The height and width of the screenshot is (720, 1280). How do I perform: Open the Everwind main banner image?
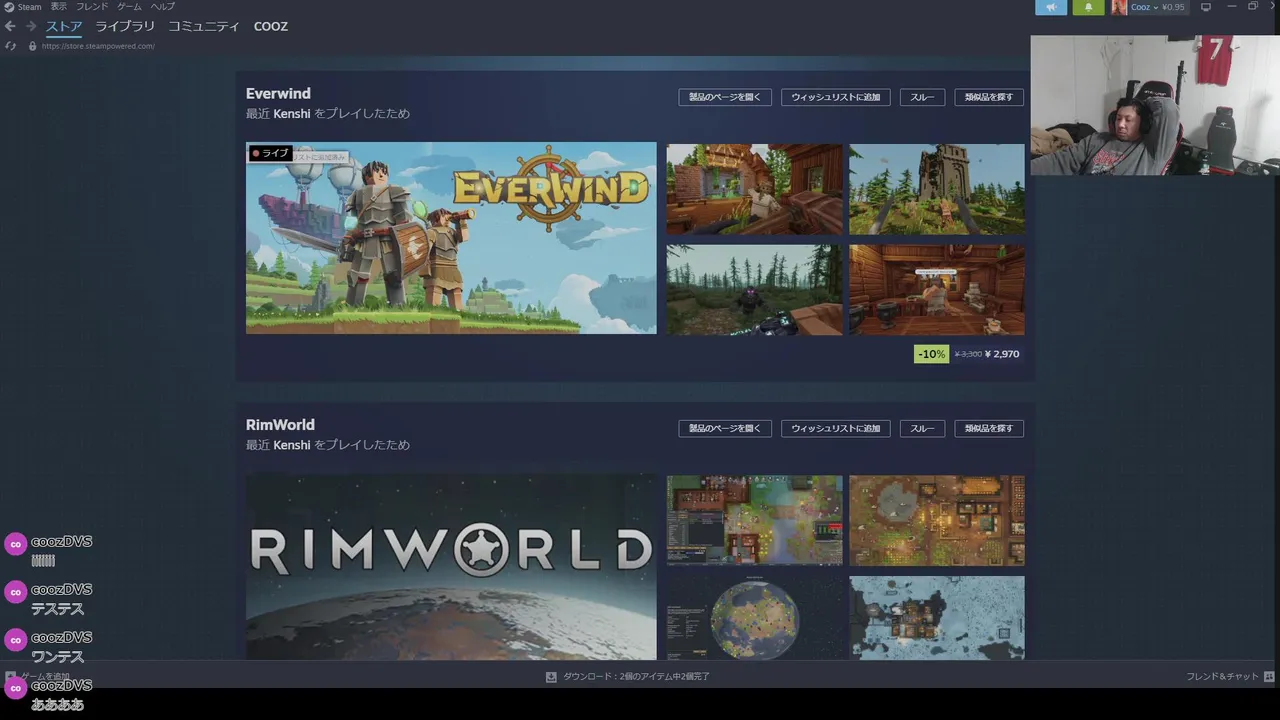[x=451, y=238]
